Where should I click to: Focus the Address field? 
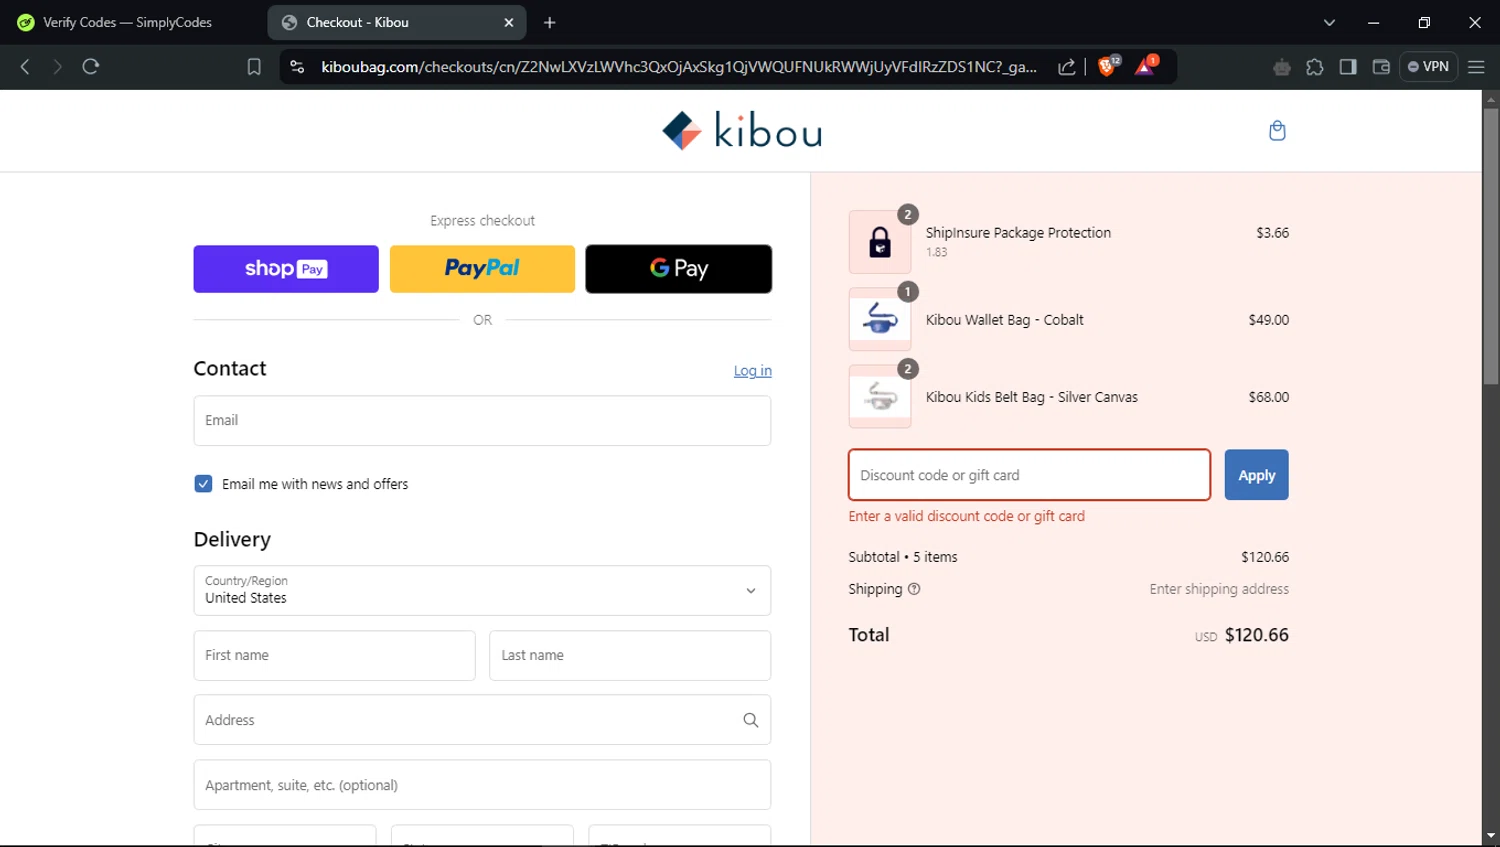tap(482, 720)
